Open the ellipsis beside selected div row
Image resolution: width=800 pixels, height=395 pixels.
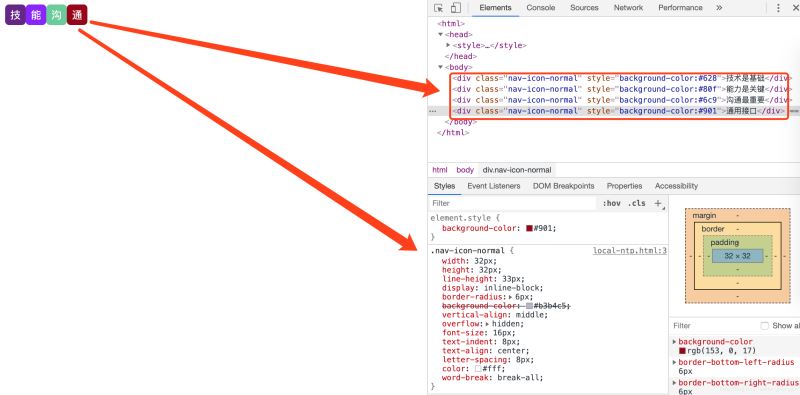(432, 111)
